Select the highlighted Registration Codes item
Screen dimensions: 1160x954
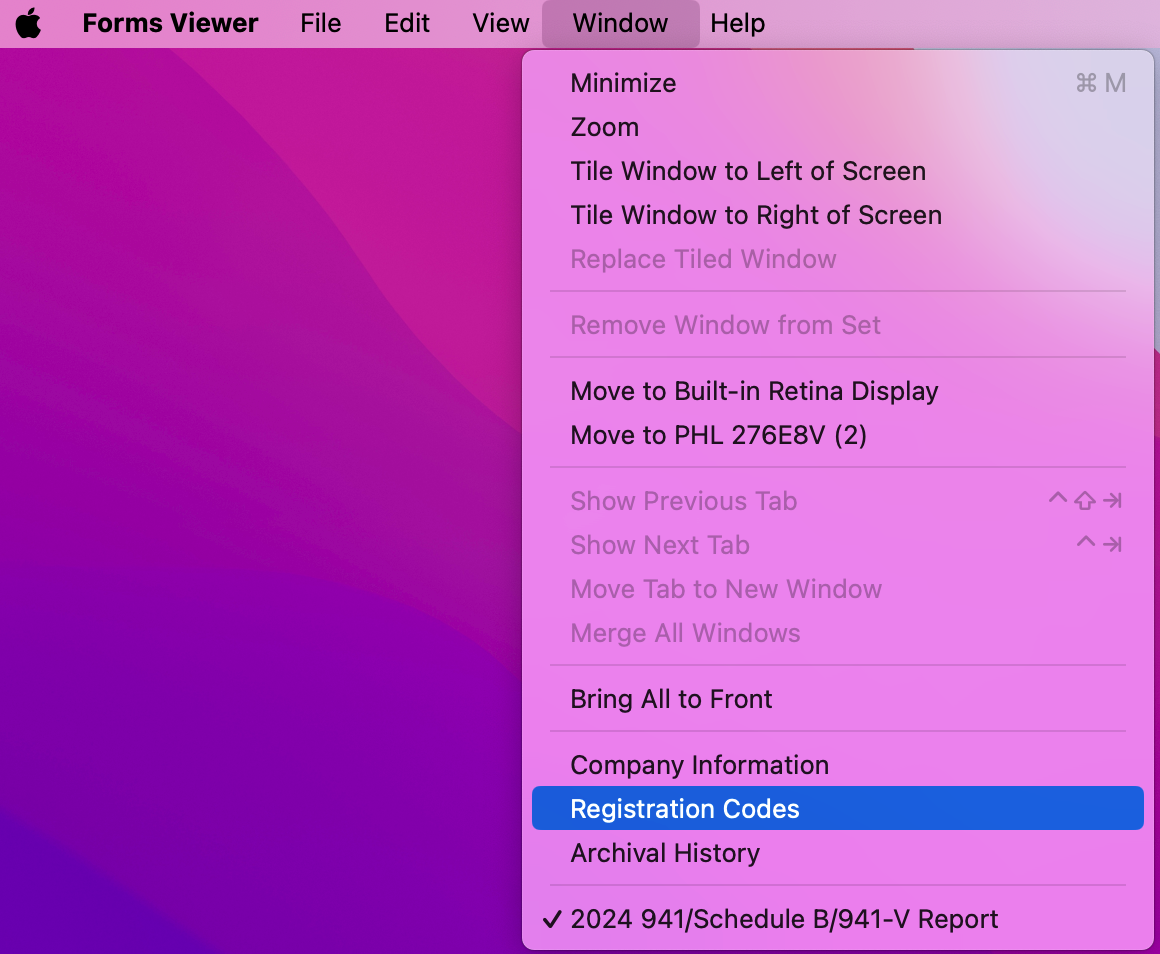[x=684, y=809]
